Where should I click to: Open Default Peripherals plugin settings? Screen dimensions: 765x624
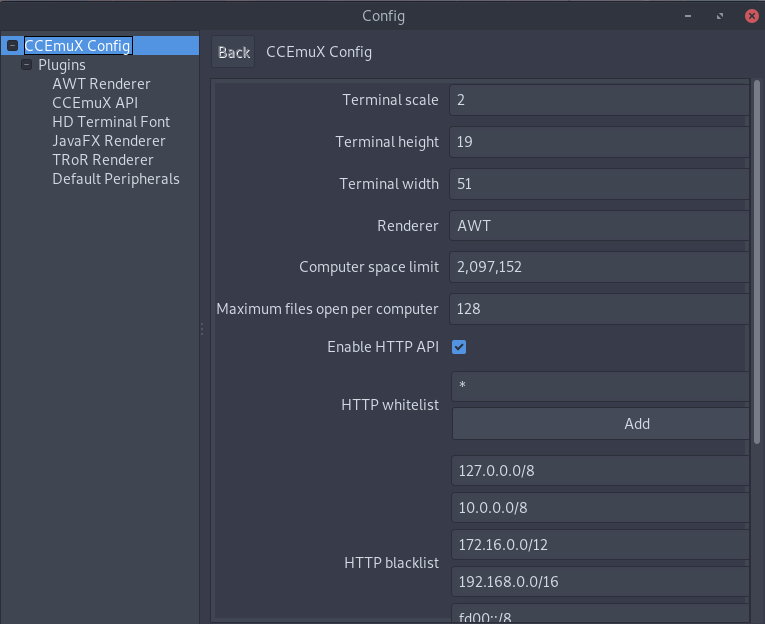[116, 179]
